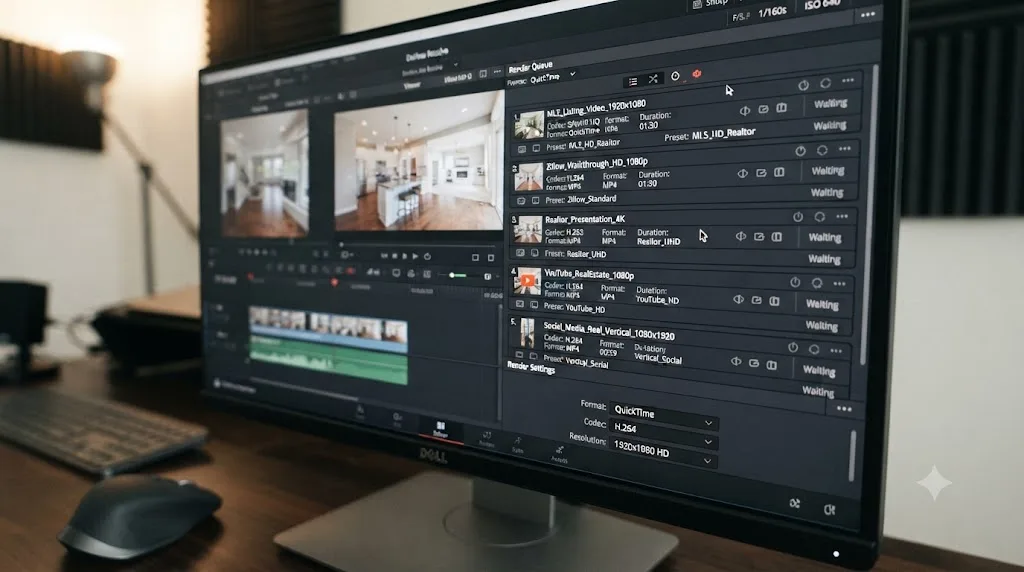
Task: Click edit icon on YouTube_RealEstate job row
Action: 756,300
